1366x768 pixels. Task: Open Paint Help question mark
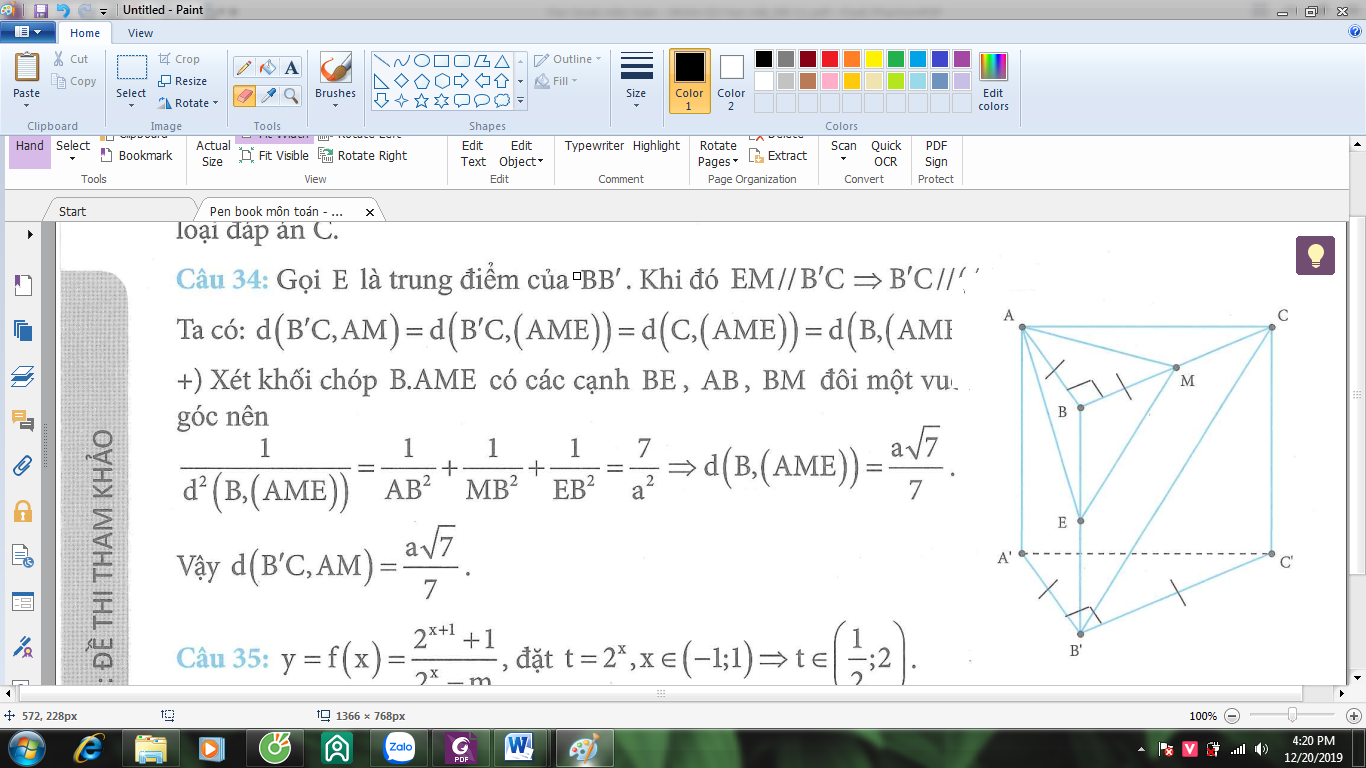1355,32
